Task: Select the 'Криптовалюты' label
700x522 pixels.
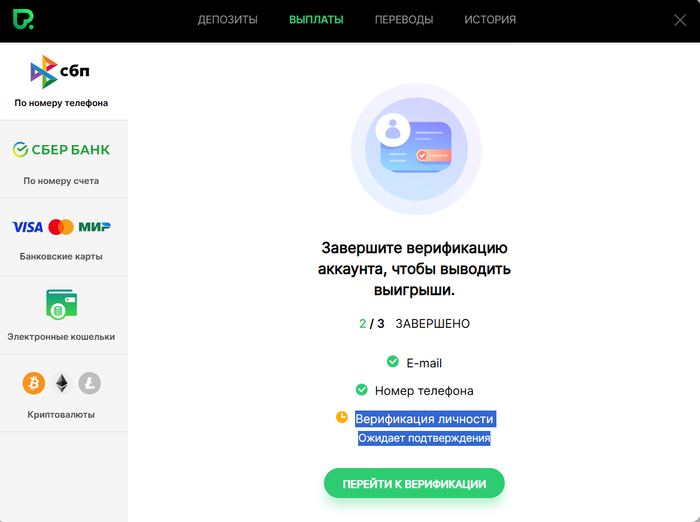Action: tap(61, 415)
